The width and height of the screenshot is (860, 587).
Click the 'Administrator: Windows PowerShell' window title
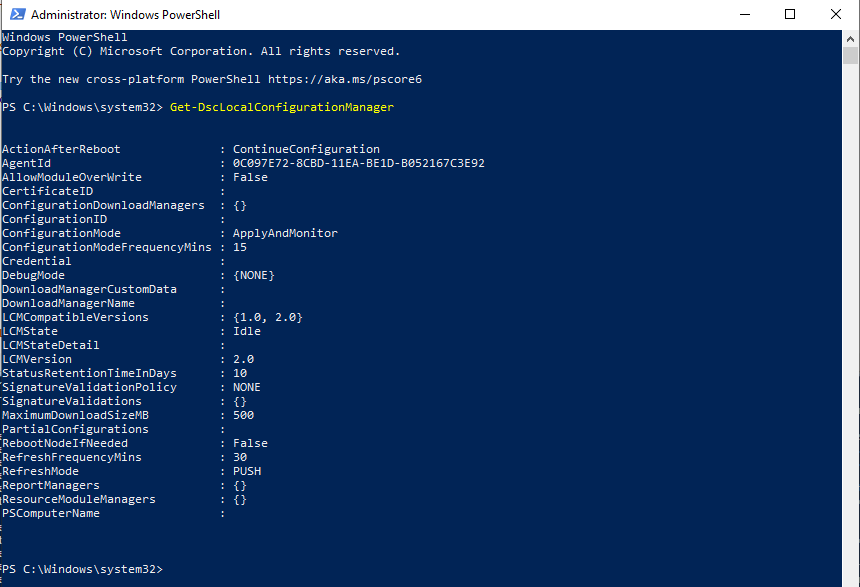coord(126,15)
